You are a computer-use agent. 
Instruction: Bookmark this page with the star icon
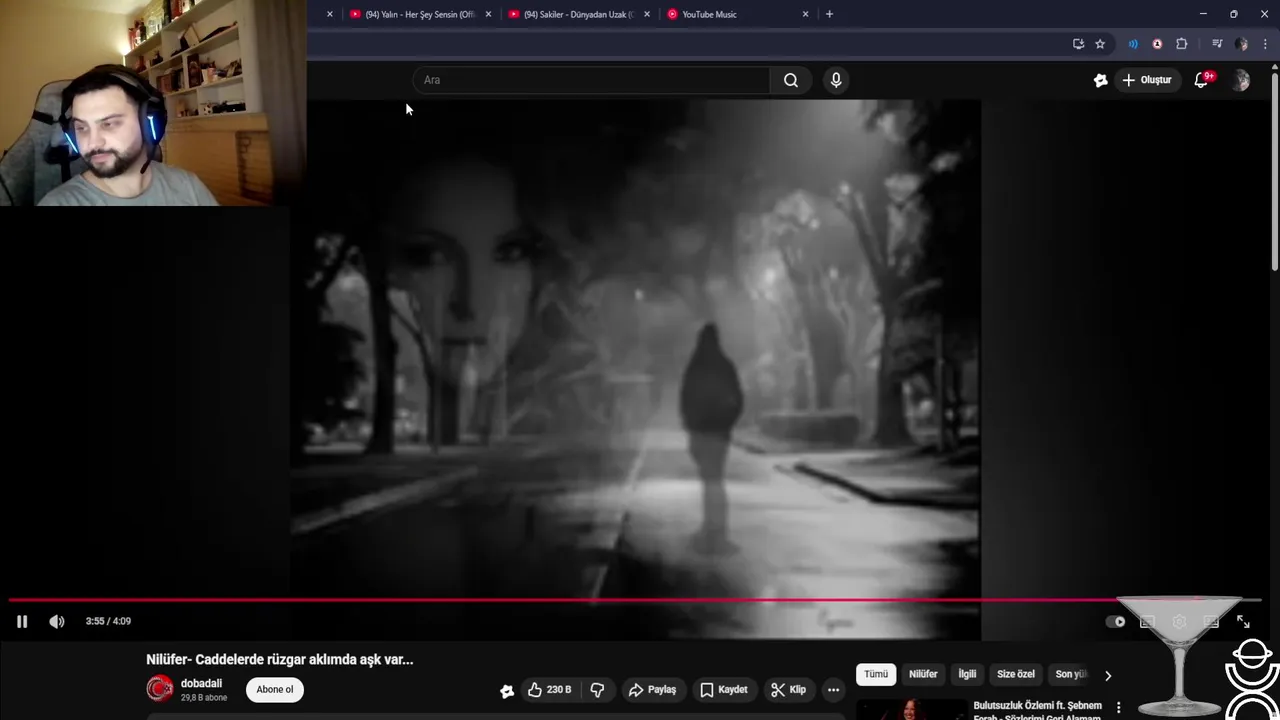1100,44
